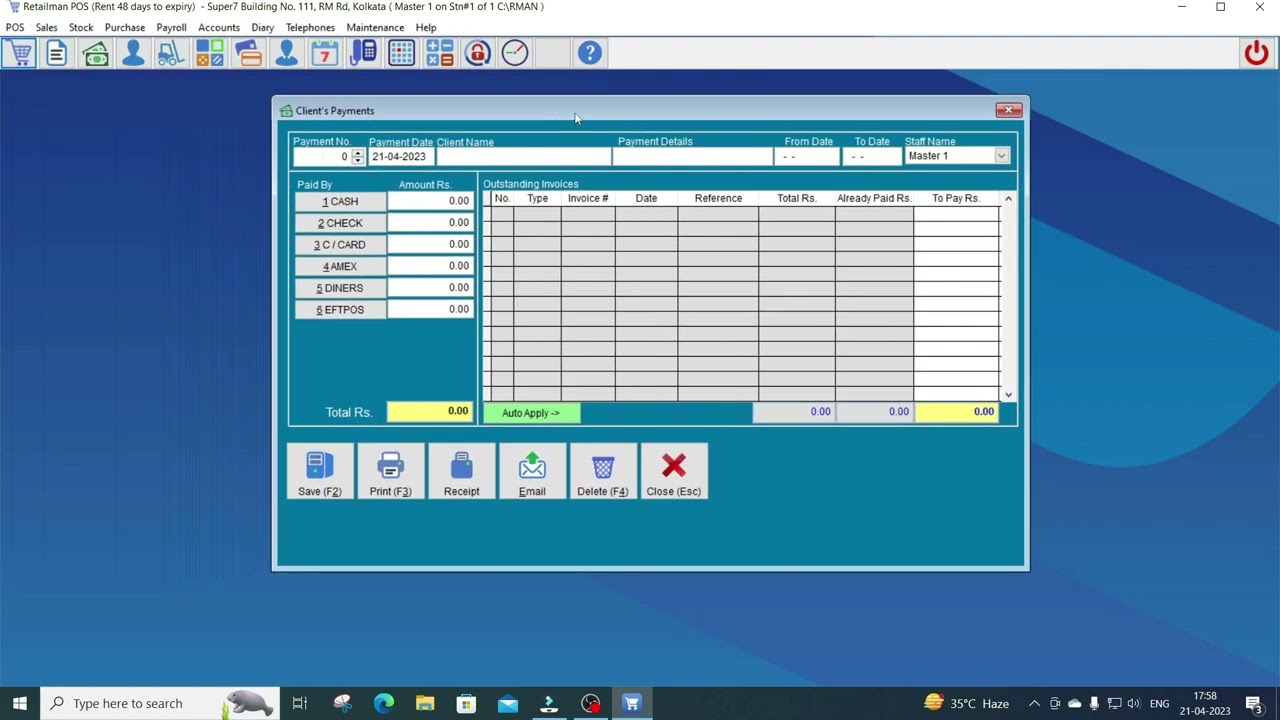Click the CASH amount field
This screenshot has height=720, width=1280.
[431, 201]
